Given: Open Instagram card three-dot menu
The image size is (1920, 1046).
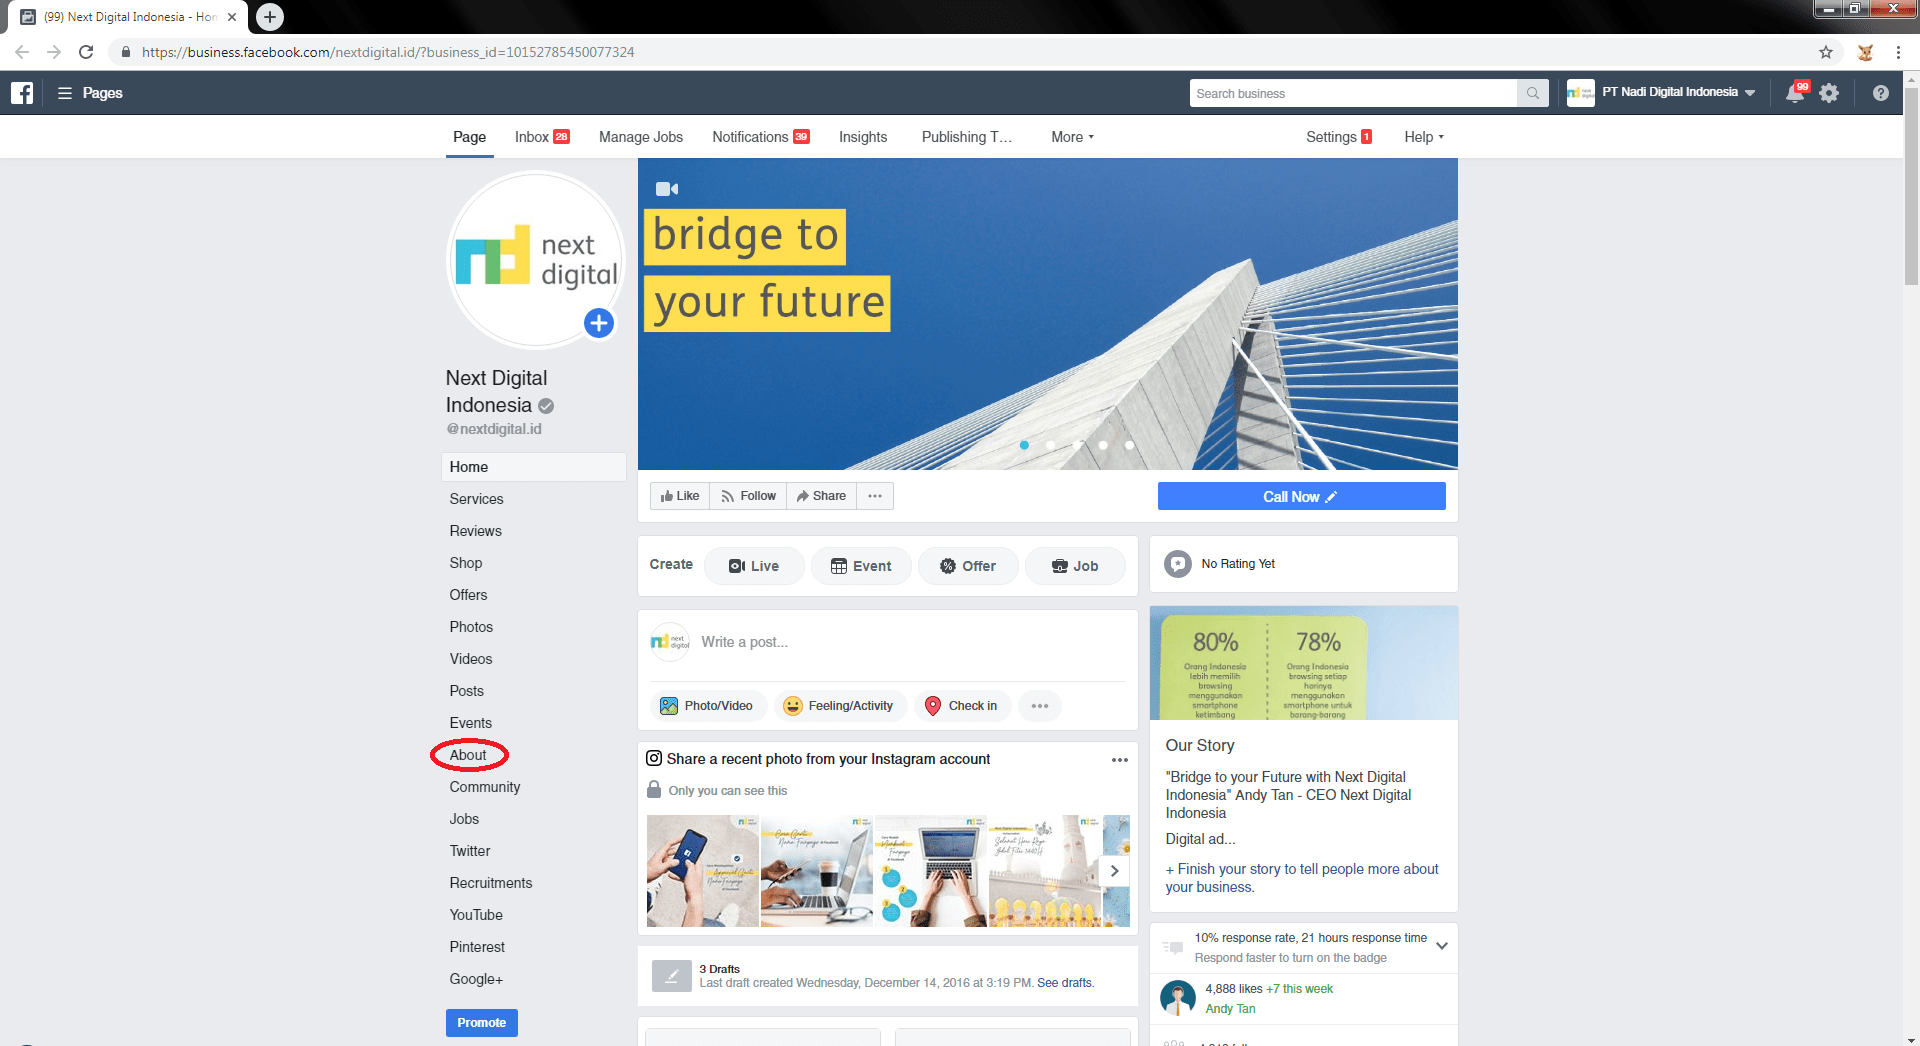Looking at the screenshot, I should point(1120,760).
